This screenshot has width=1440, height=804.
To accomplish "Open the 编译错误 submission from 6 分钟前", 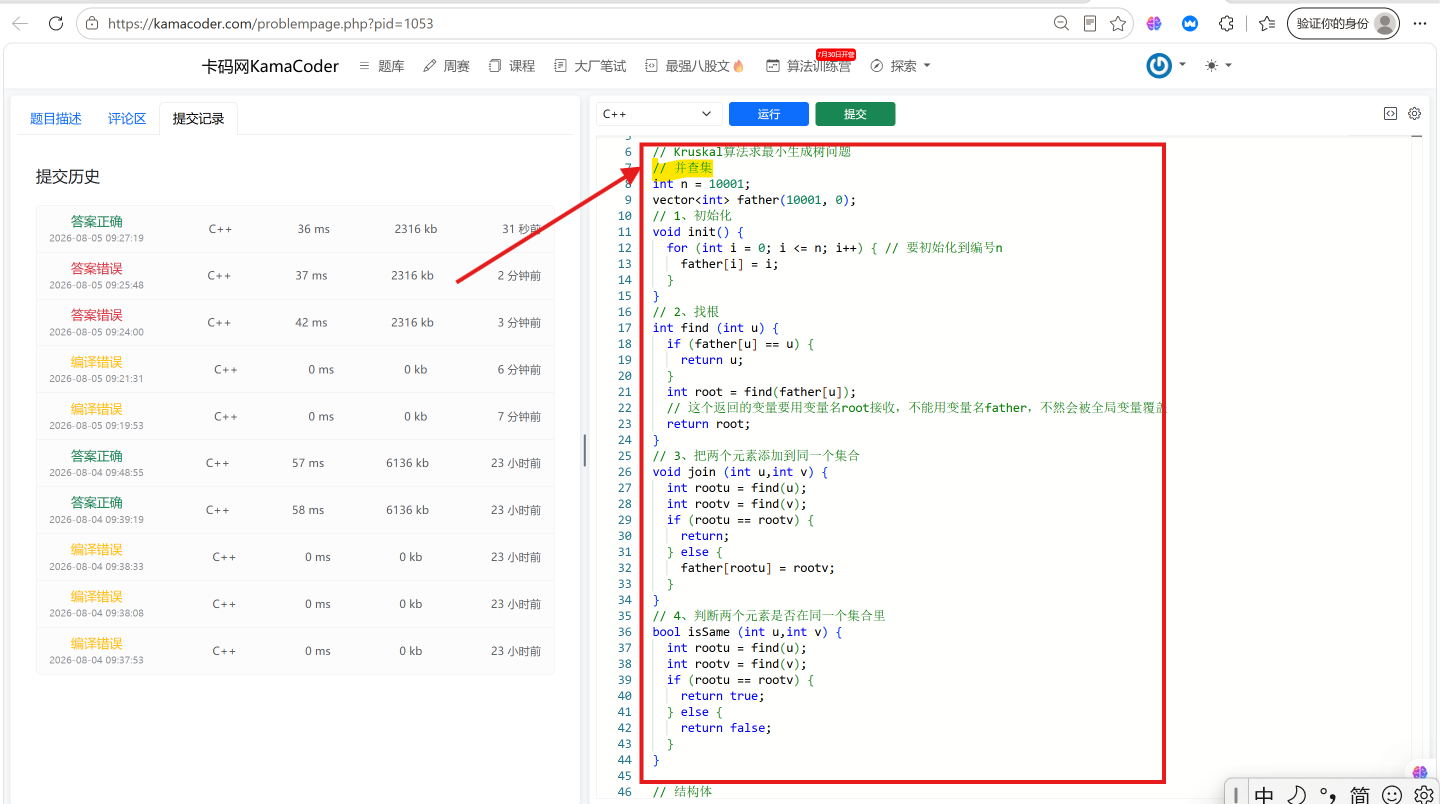I will [x=295, y=370].
